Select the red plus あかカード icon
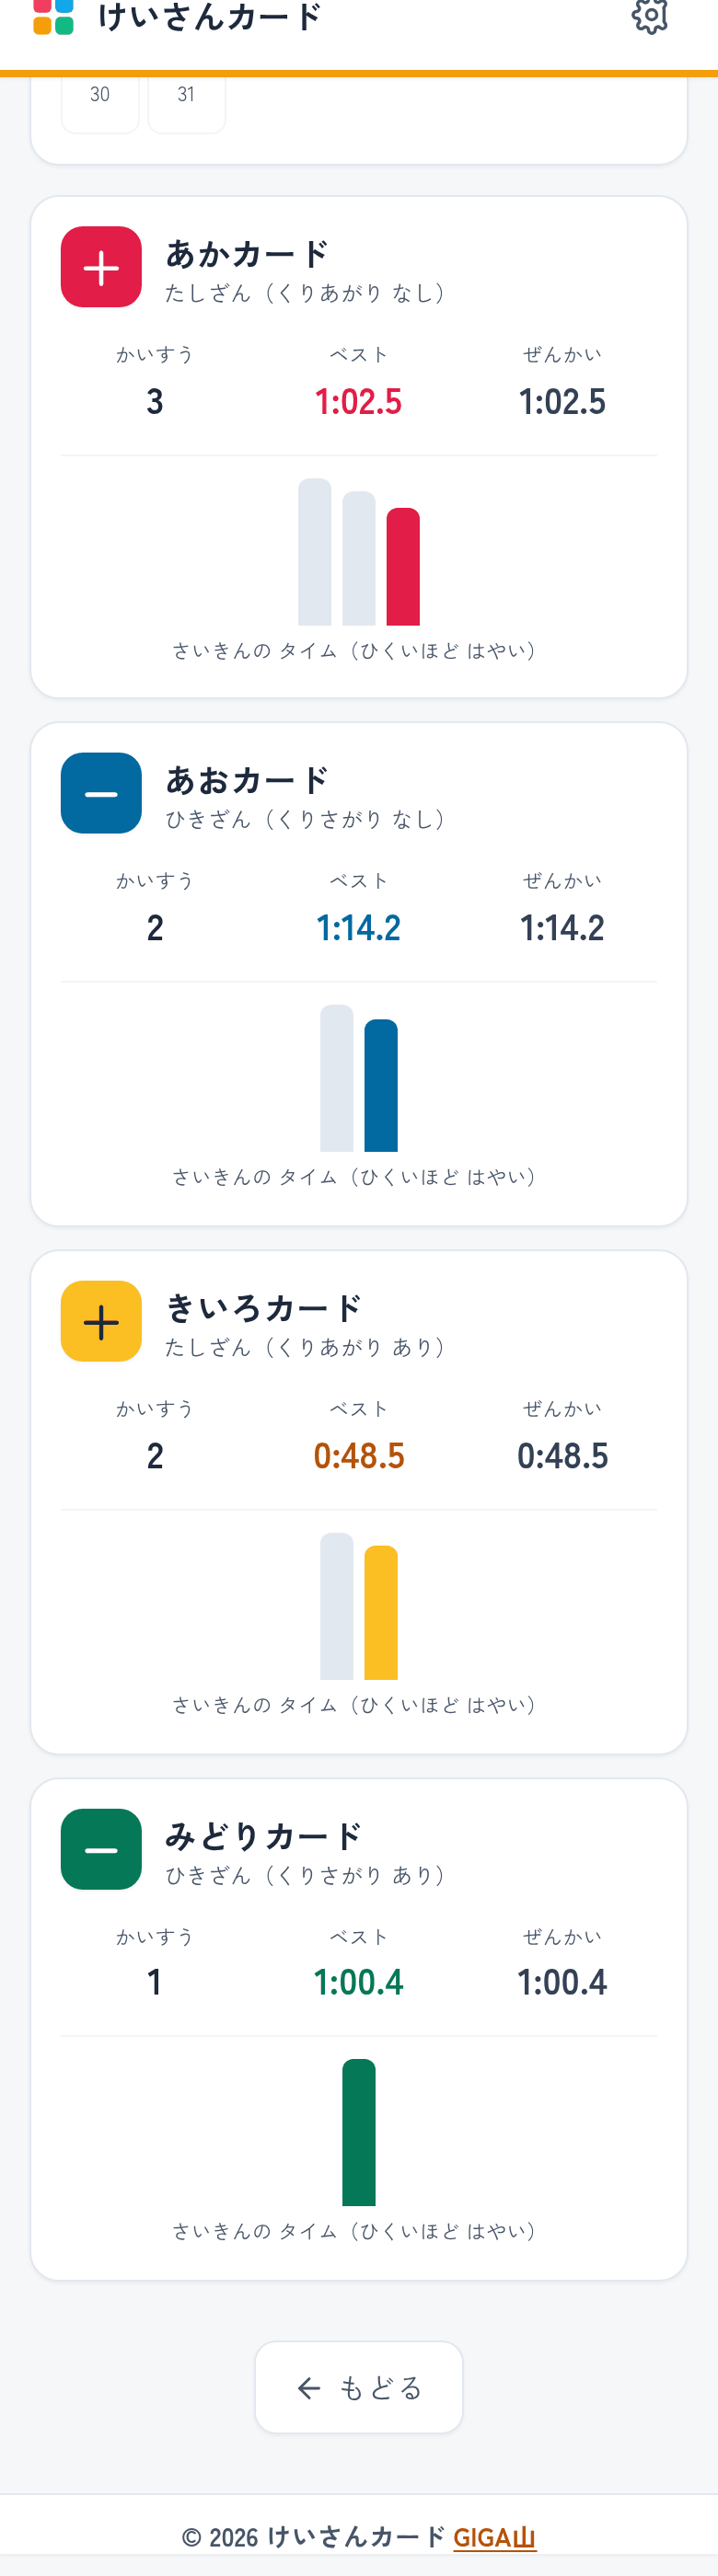This screenshot has width=718, height=2576. (101, 267)
